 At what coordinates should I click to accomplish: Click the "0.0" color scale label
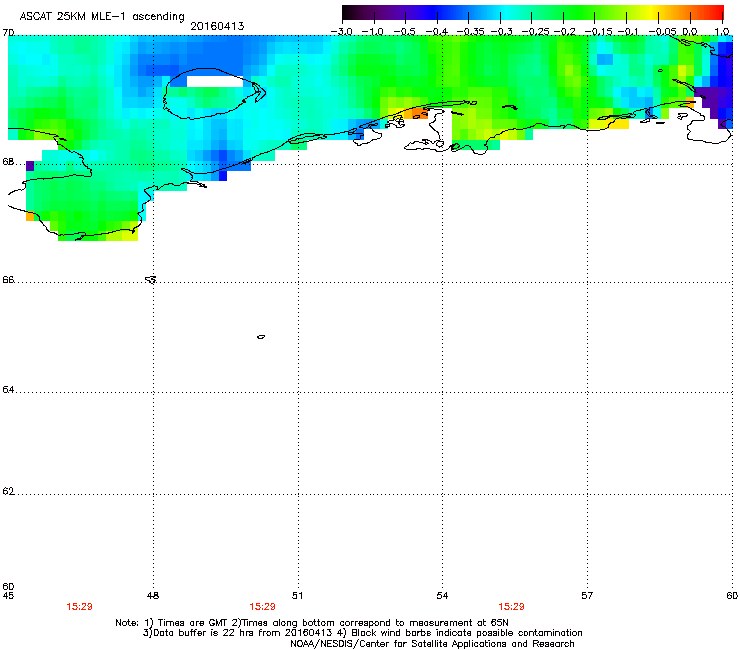coord(690,32)
